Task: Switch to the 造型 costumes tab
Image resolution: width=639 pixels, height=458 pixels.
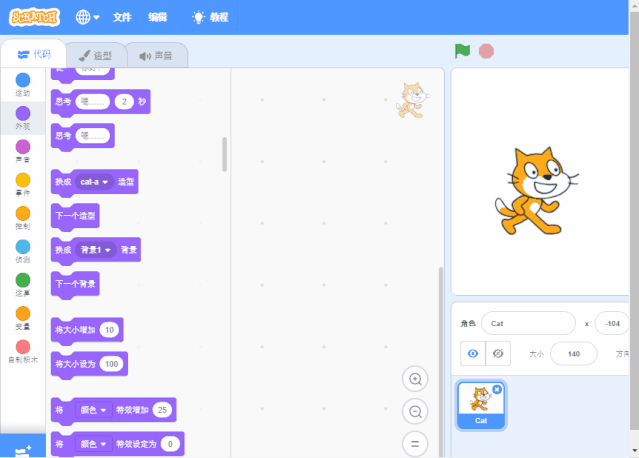Action: (95, 55)
